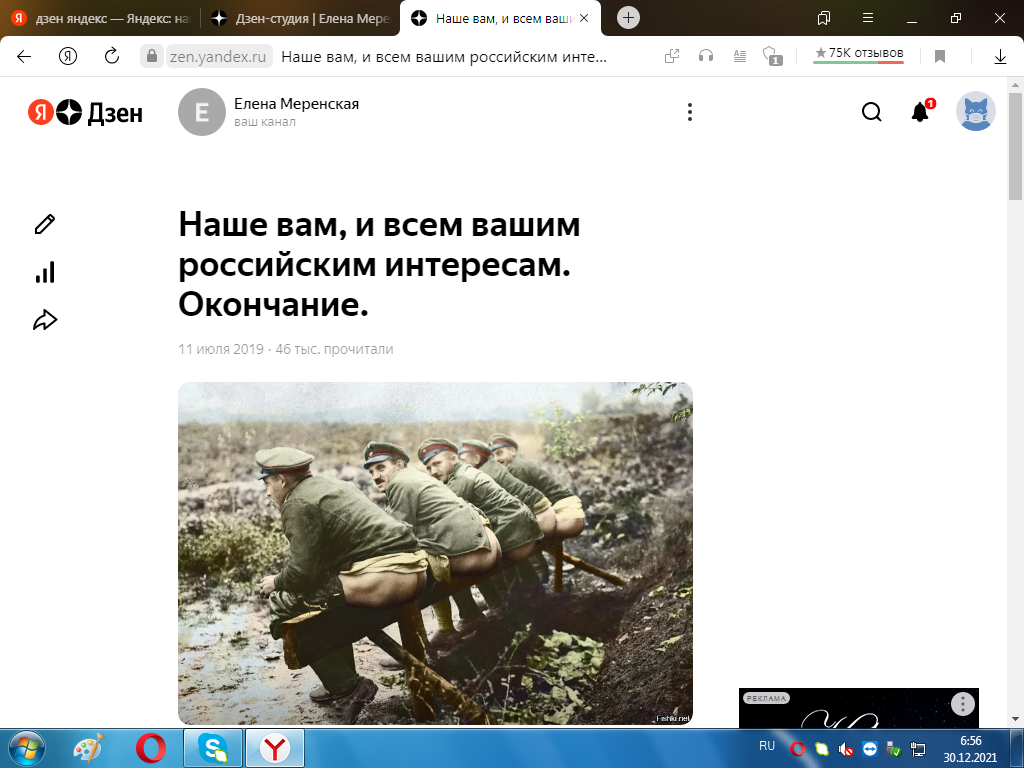
Task: Click the RU language indicator
Action: point(767,746)
